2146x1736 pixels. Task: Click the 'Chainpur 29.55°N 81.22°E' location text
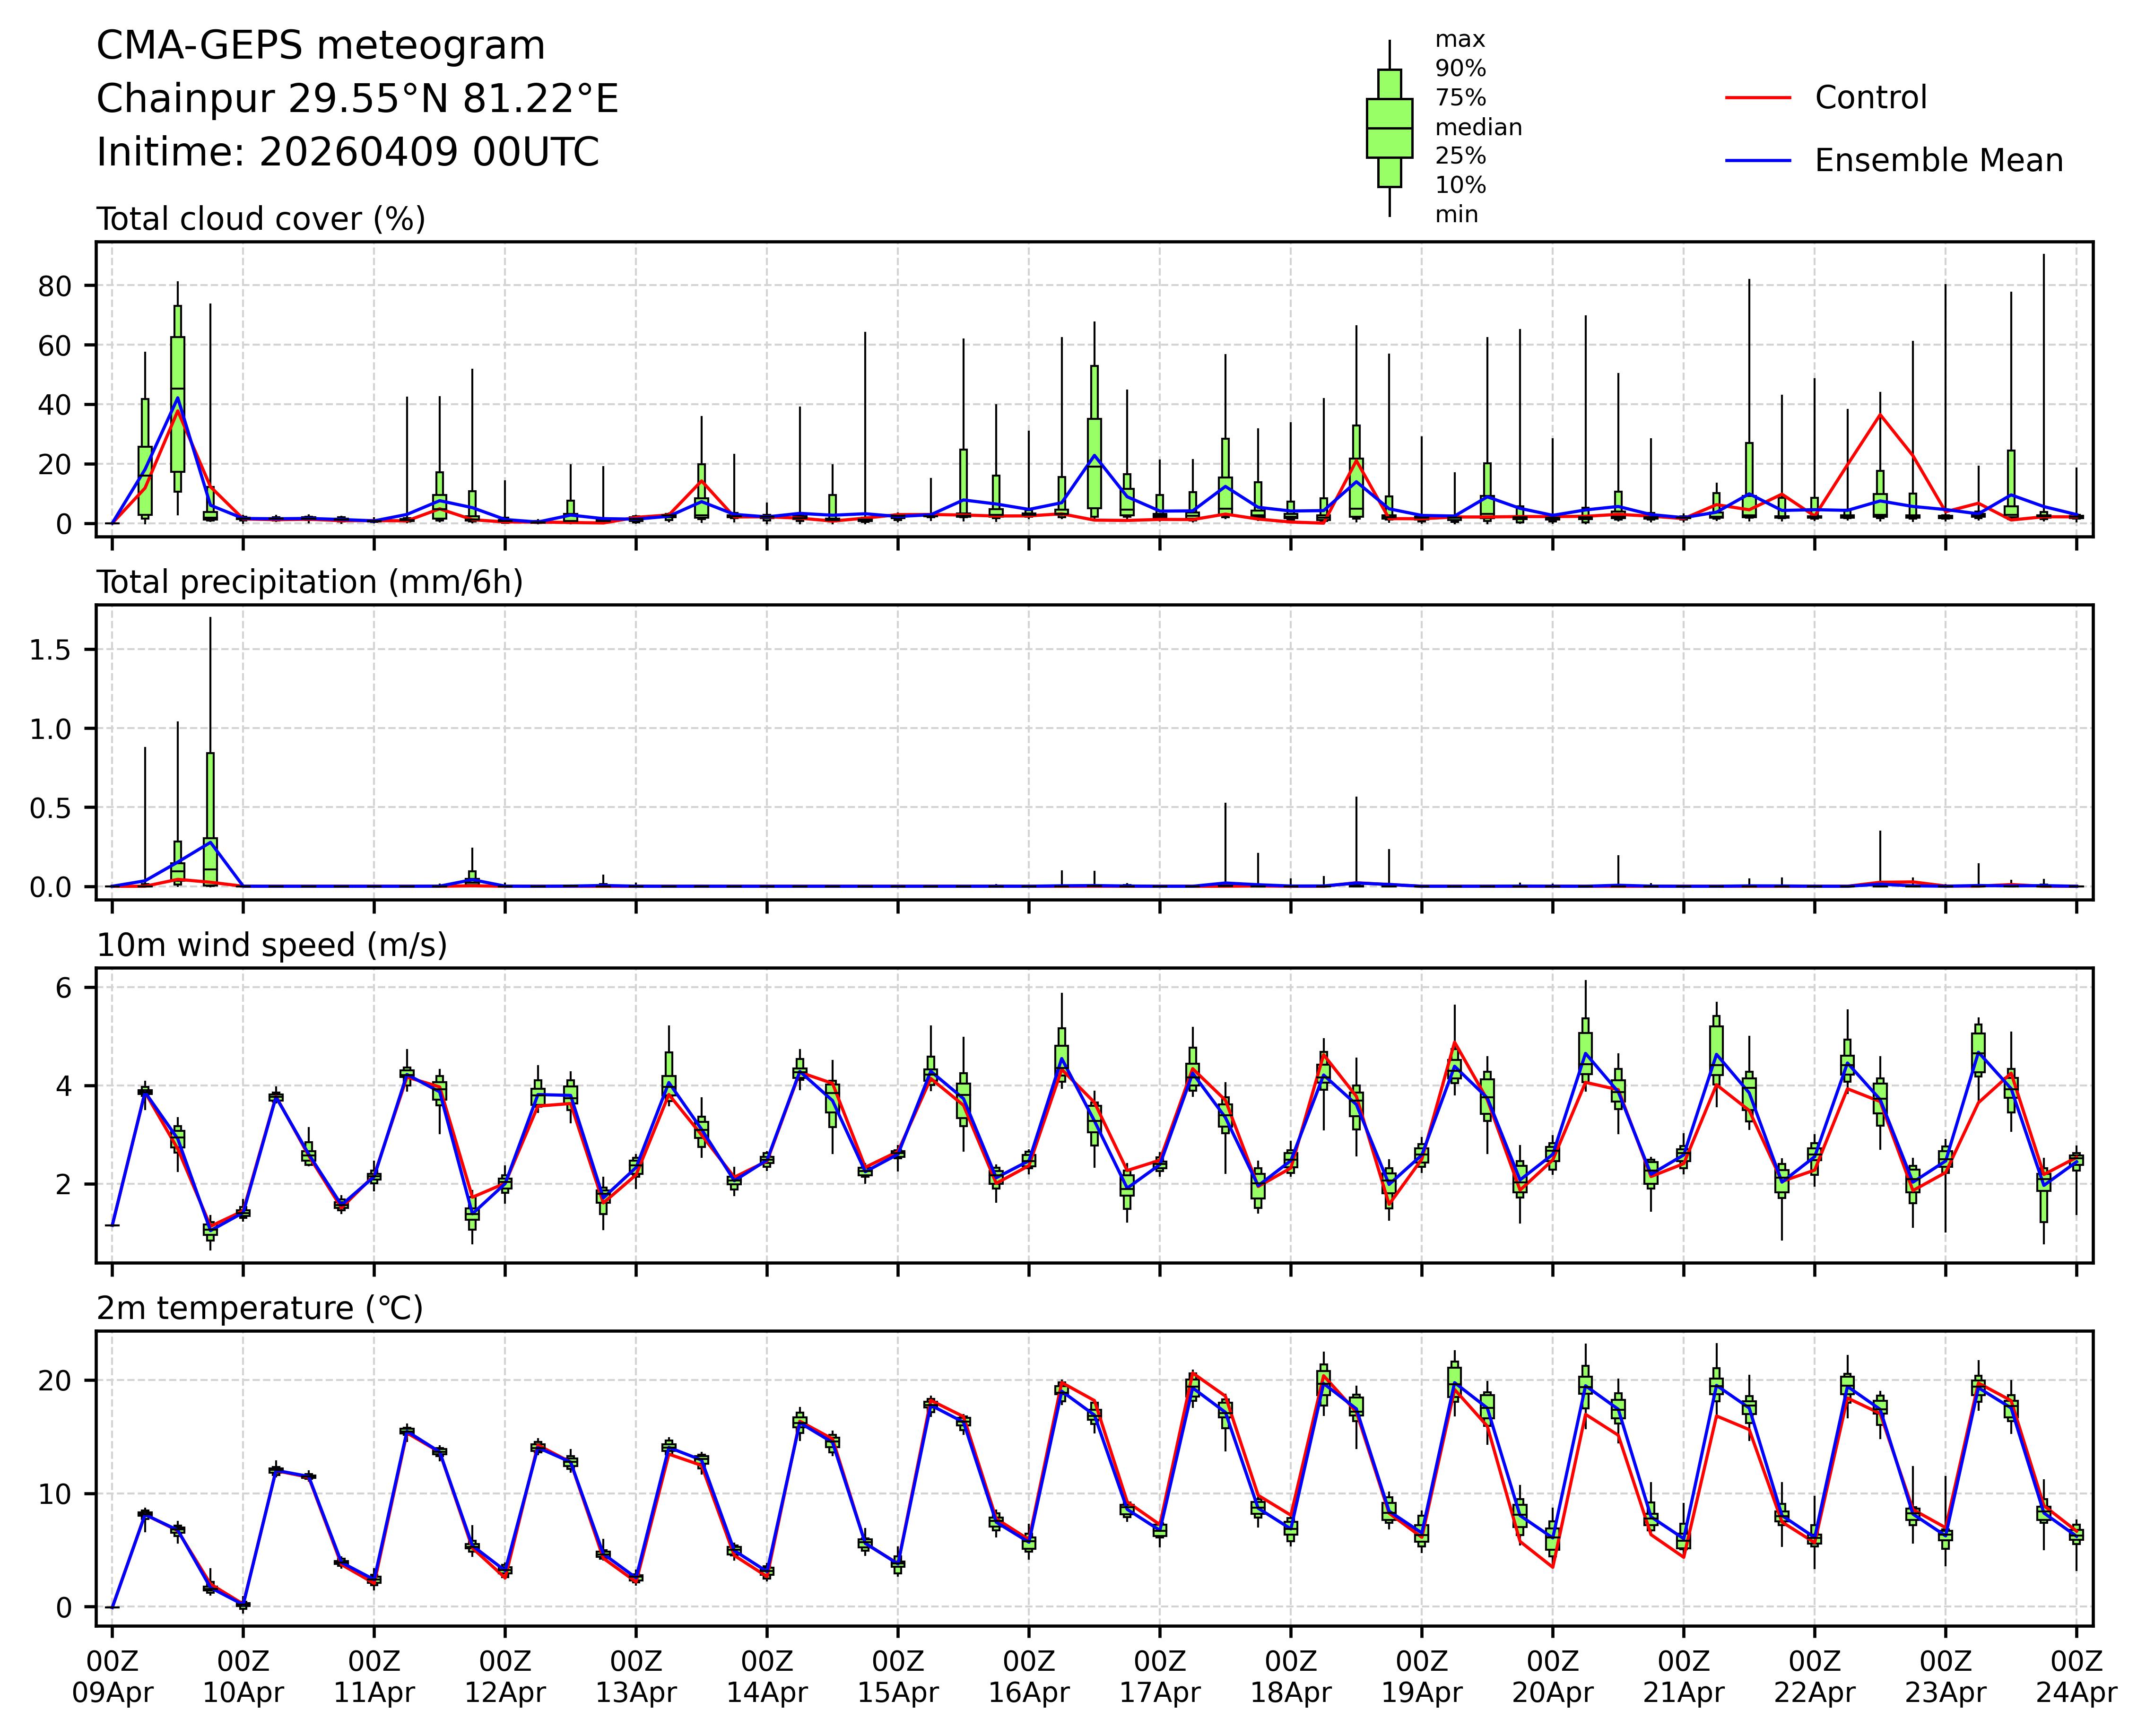(357, 99)
